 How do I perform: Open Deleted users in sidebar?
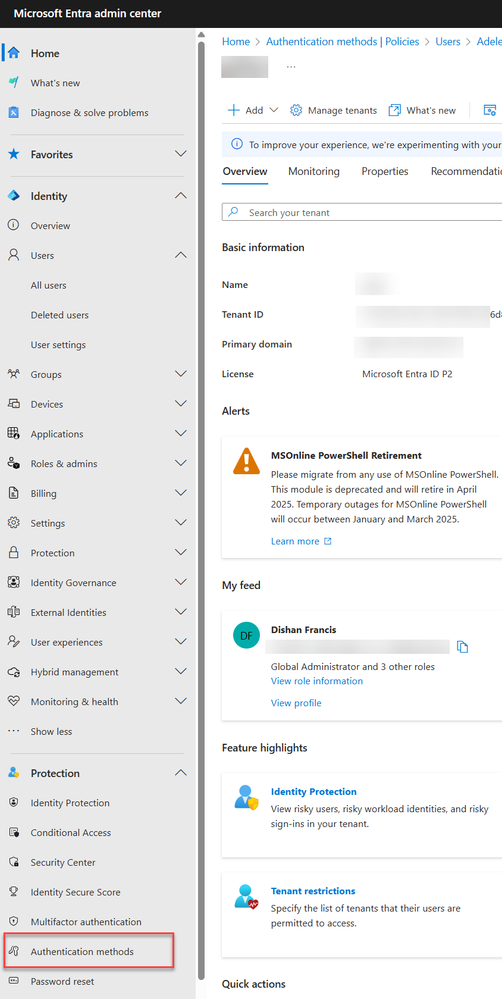[60, 315]
